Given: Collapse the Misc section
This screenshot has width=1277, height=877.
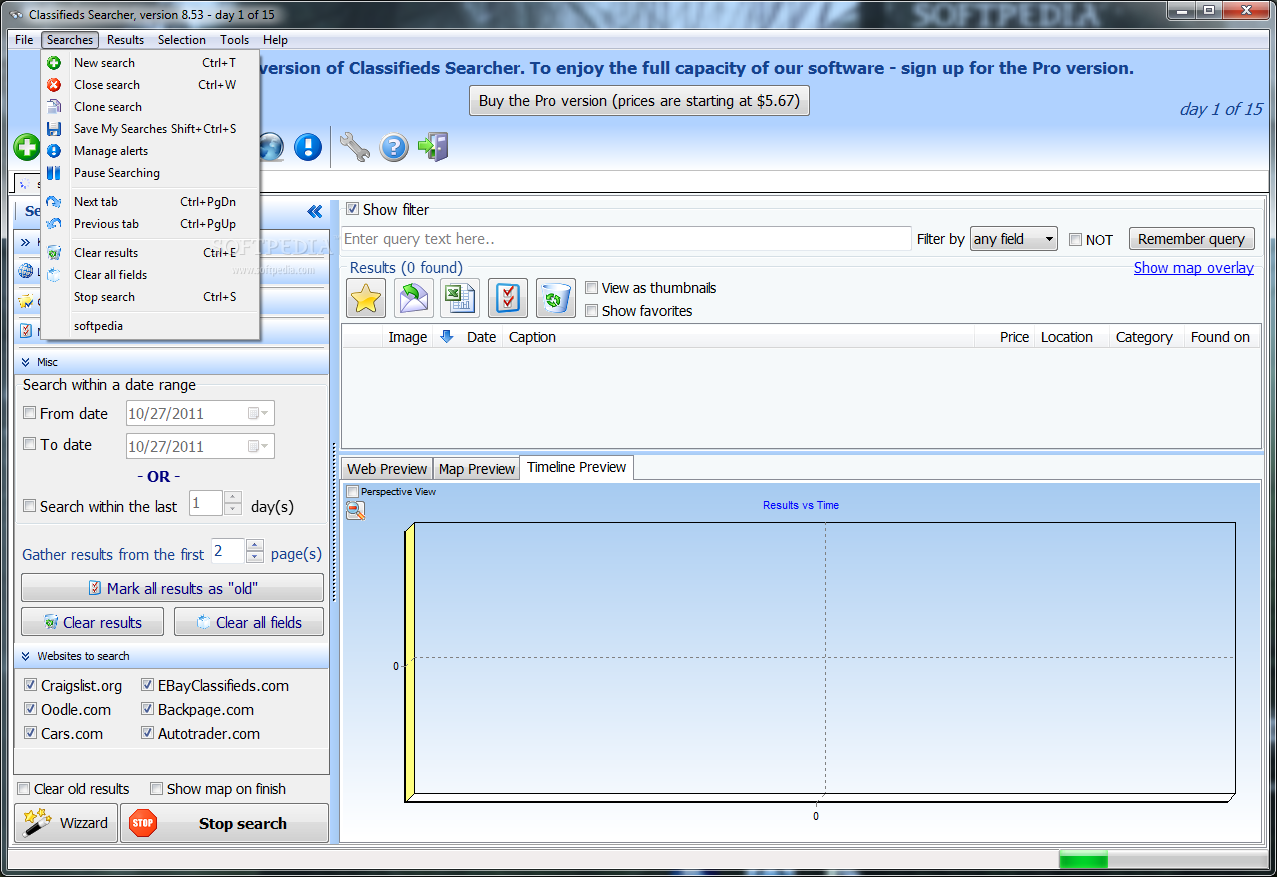Looking at the screenshot, I should tap(26, 362).
